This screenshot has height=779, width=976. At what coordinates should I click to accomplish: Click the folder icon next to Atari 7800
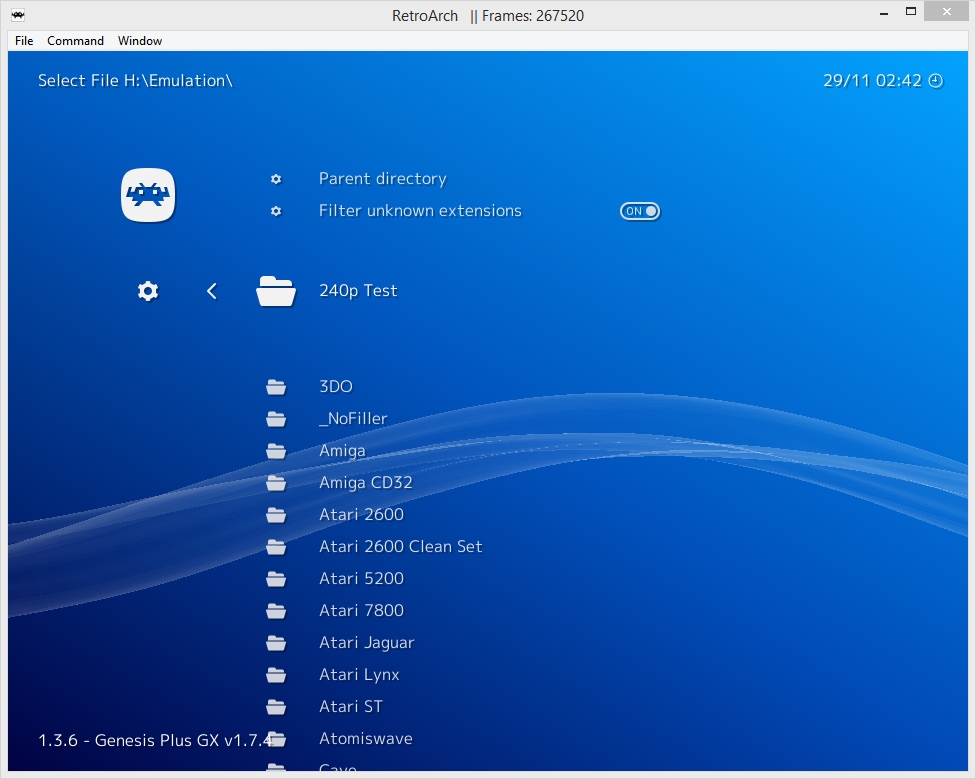[276, 611]
